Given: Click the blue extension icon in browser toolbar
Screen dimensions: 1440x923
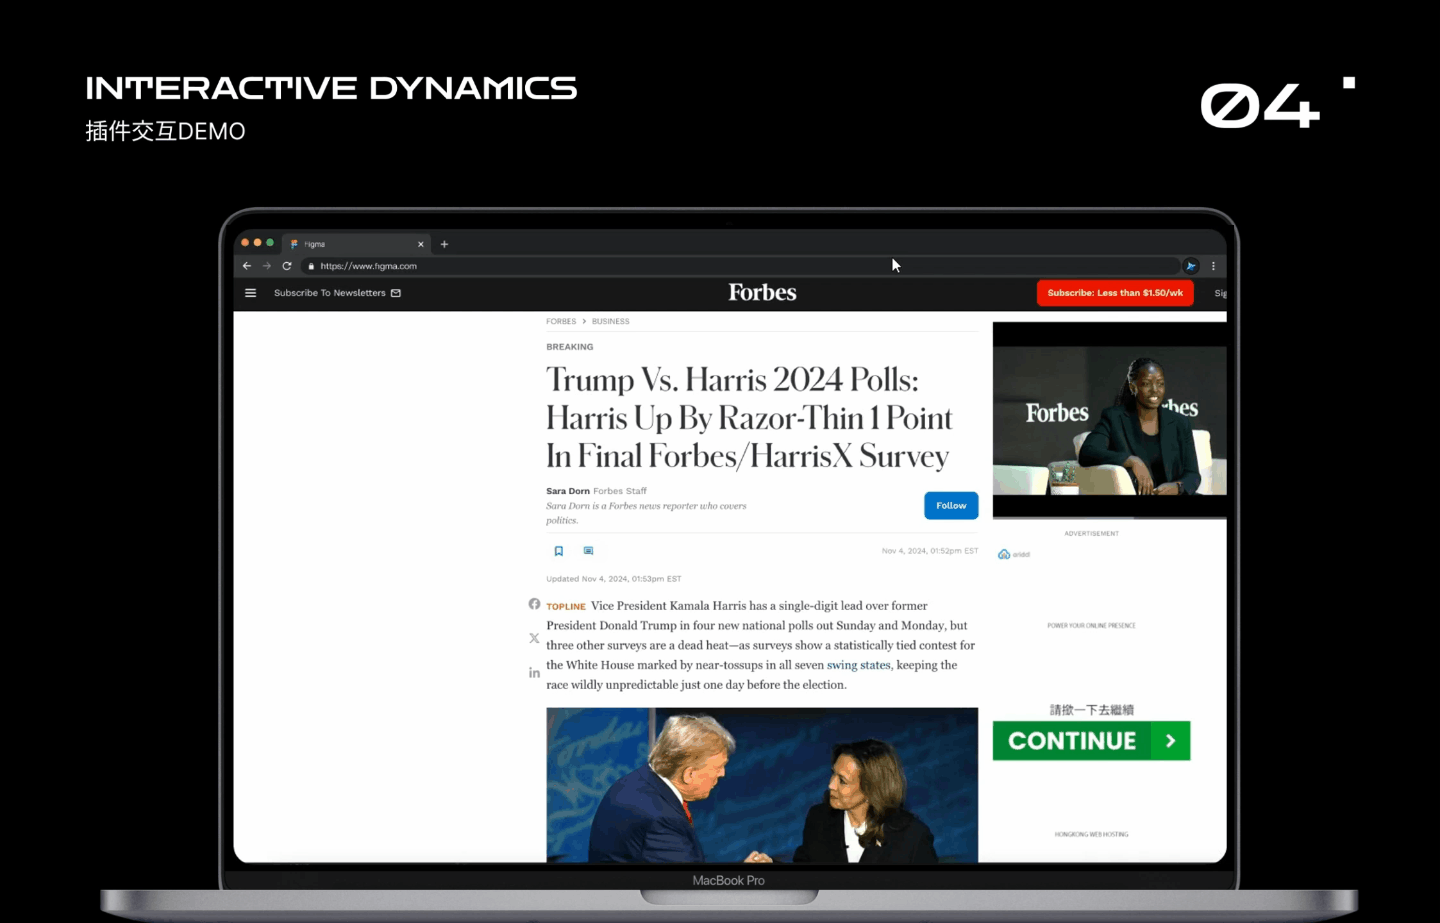Looking at the screenshot, I should click(x=1191, y=266).
